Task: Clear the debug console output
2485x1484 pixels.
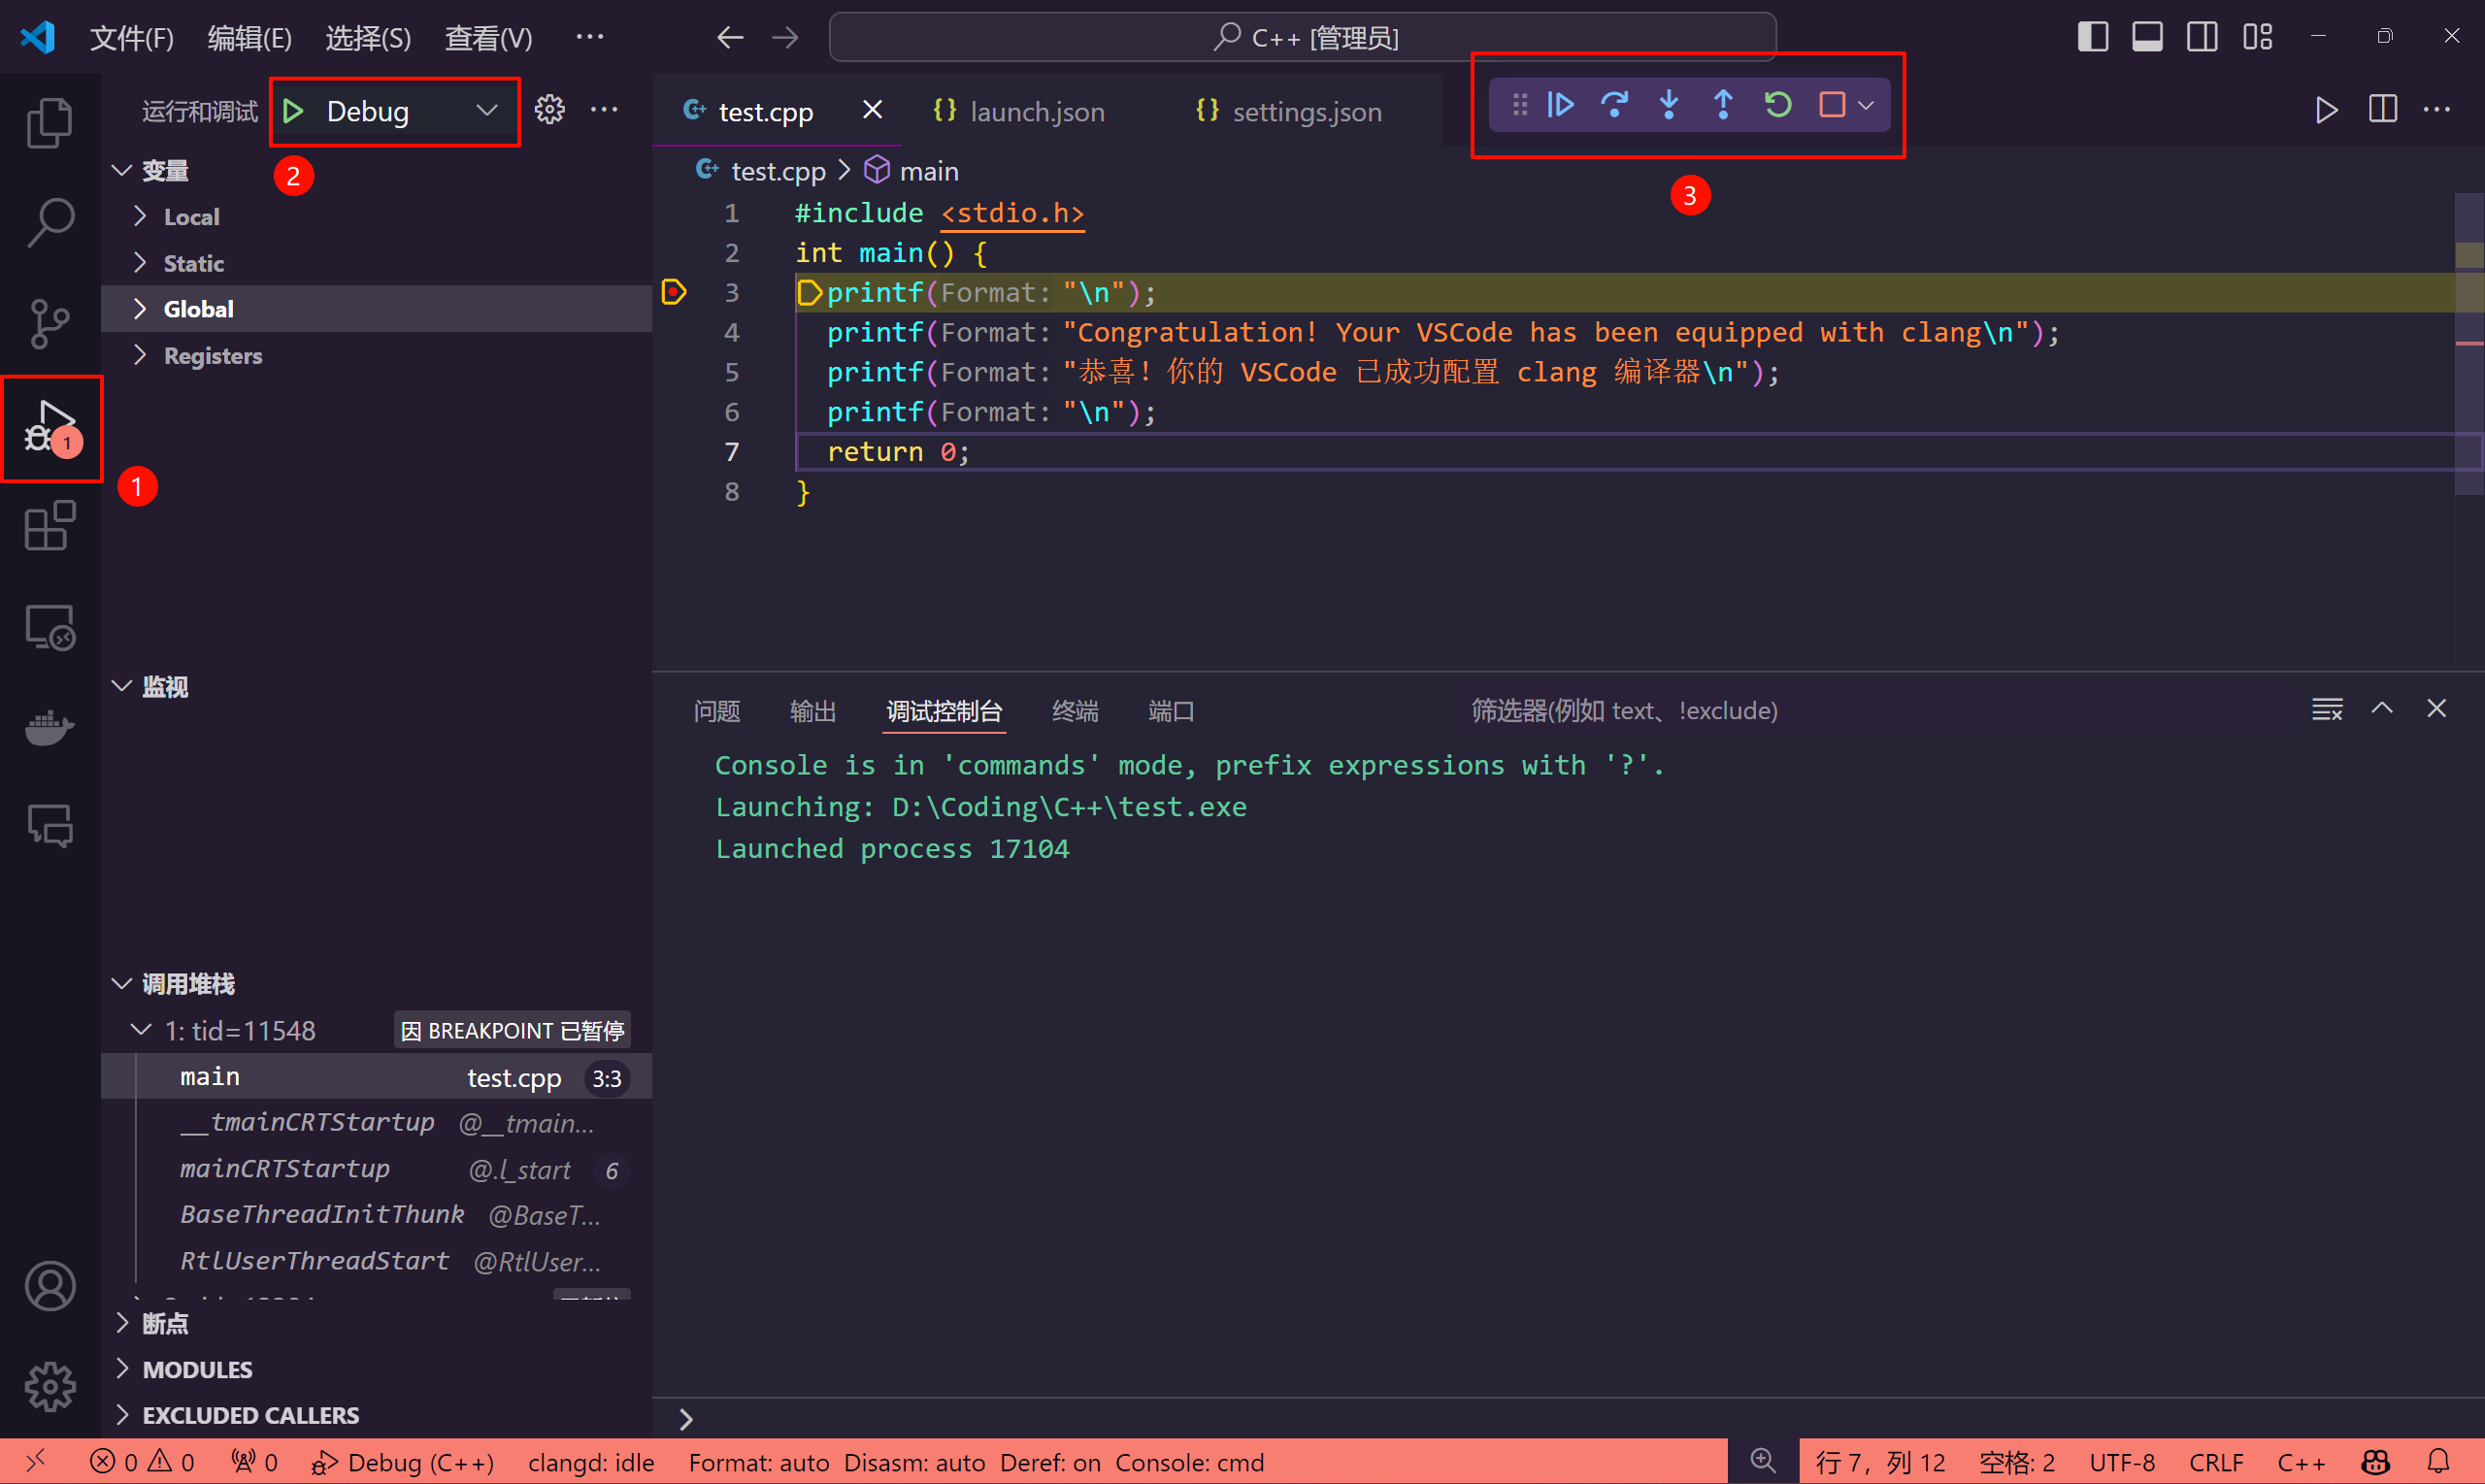Action: pyautogui.click(x=2327, y=709)
